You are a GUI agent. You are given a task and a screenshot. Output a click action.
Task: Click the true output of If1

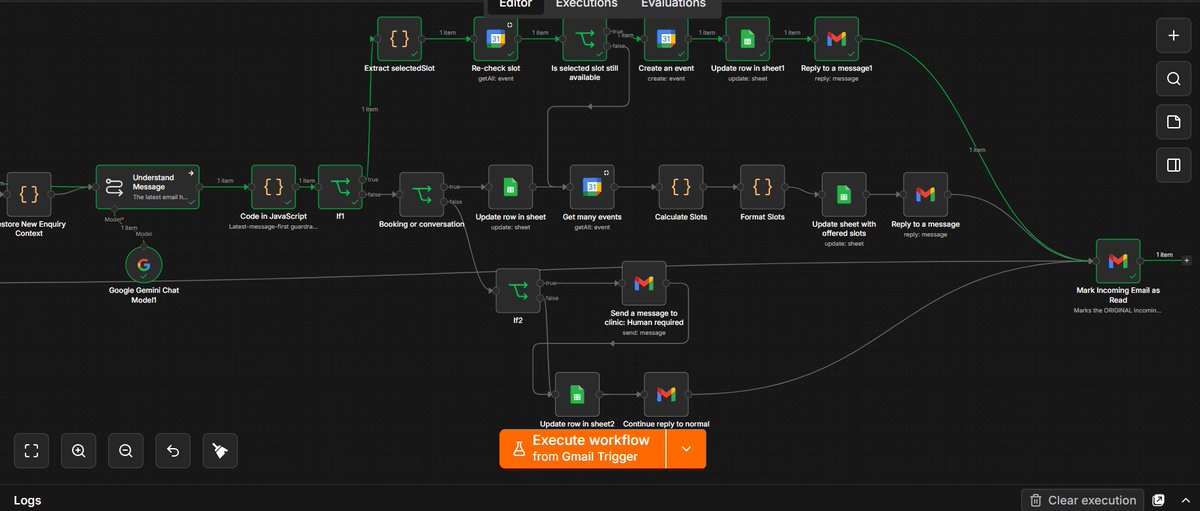point(364,180)
